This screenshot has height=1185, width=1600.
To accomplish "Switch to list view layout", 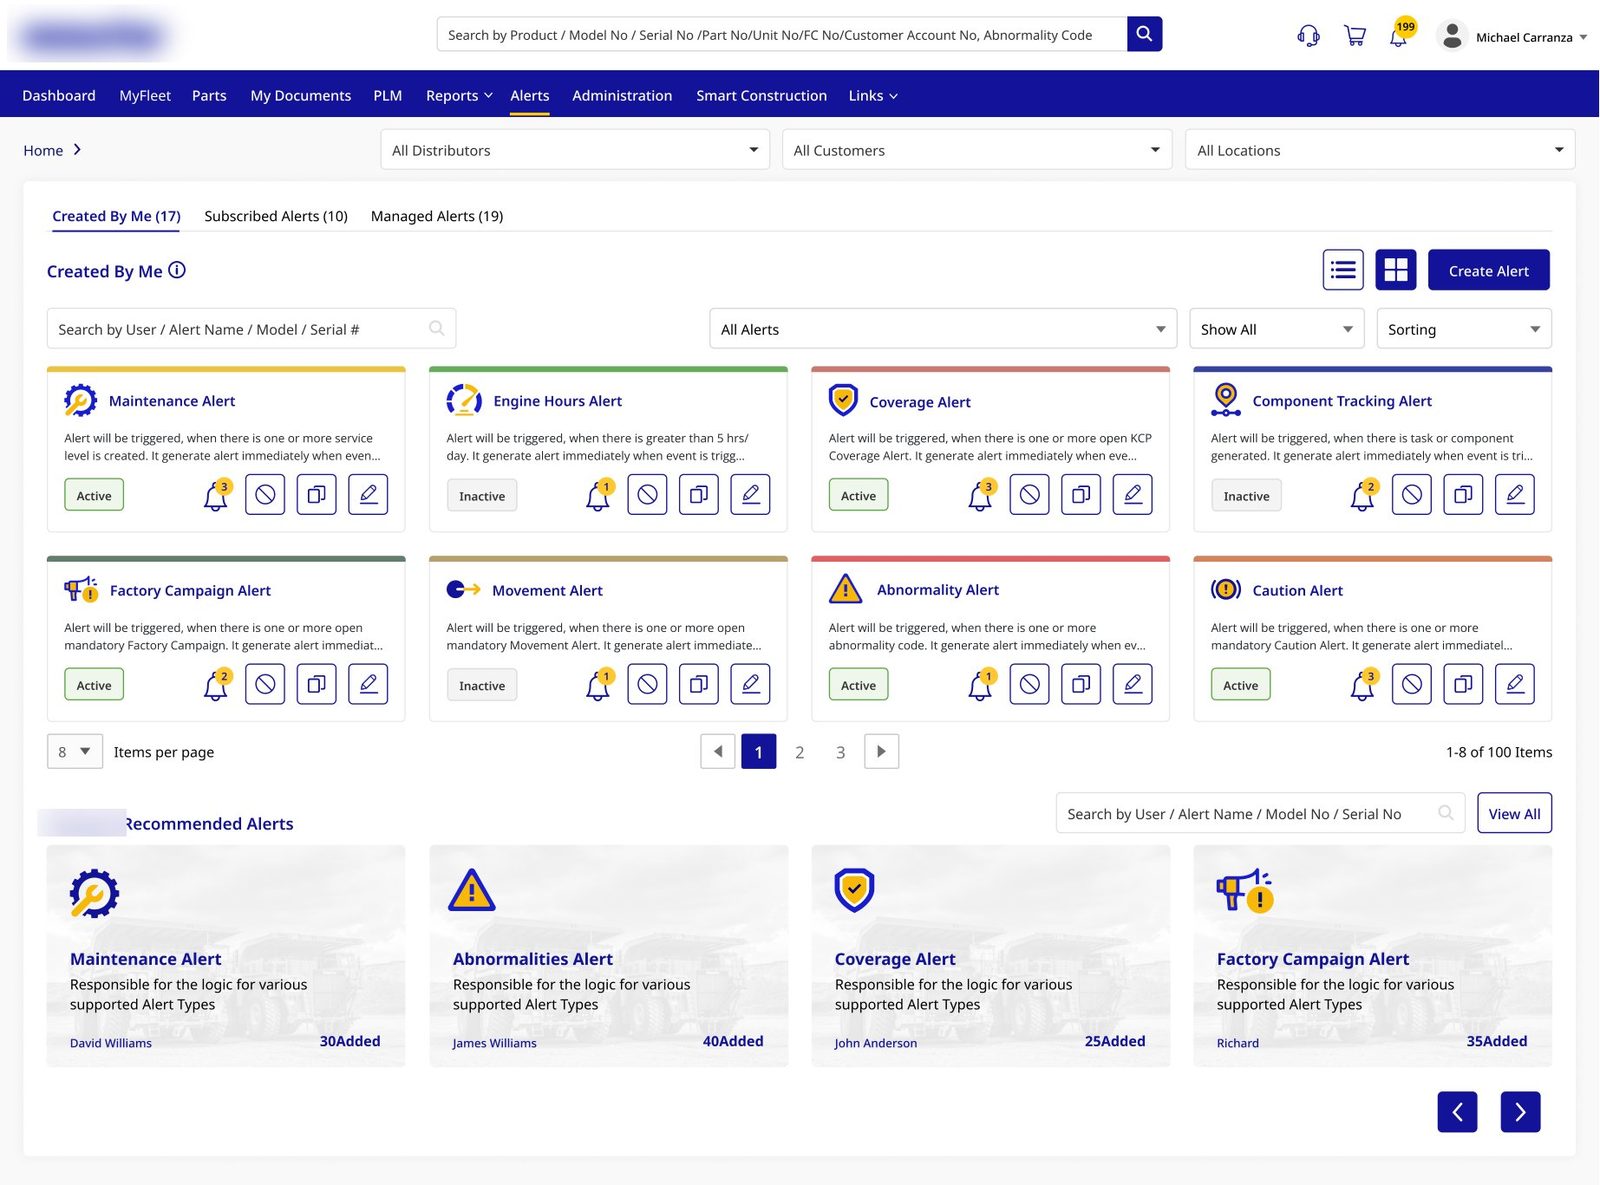I will coord(1342,270).
